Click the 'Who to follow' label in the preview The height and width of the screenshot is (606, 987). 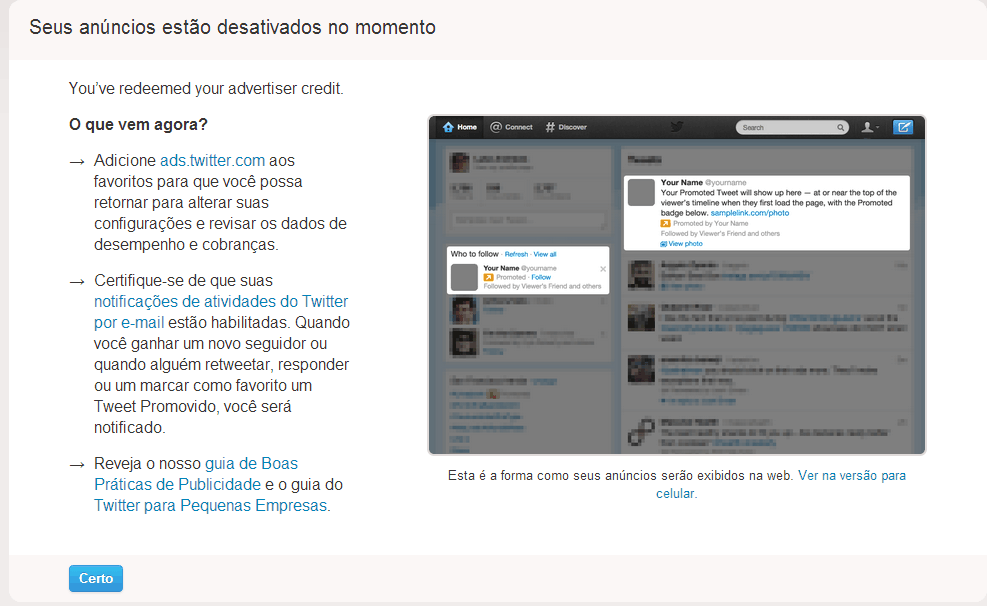pos(475,254)
